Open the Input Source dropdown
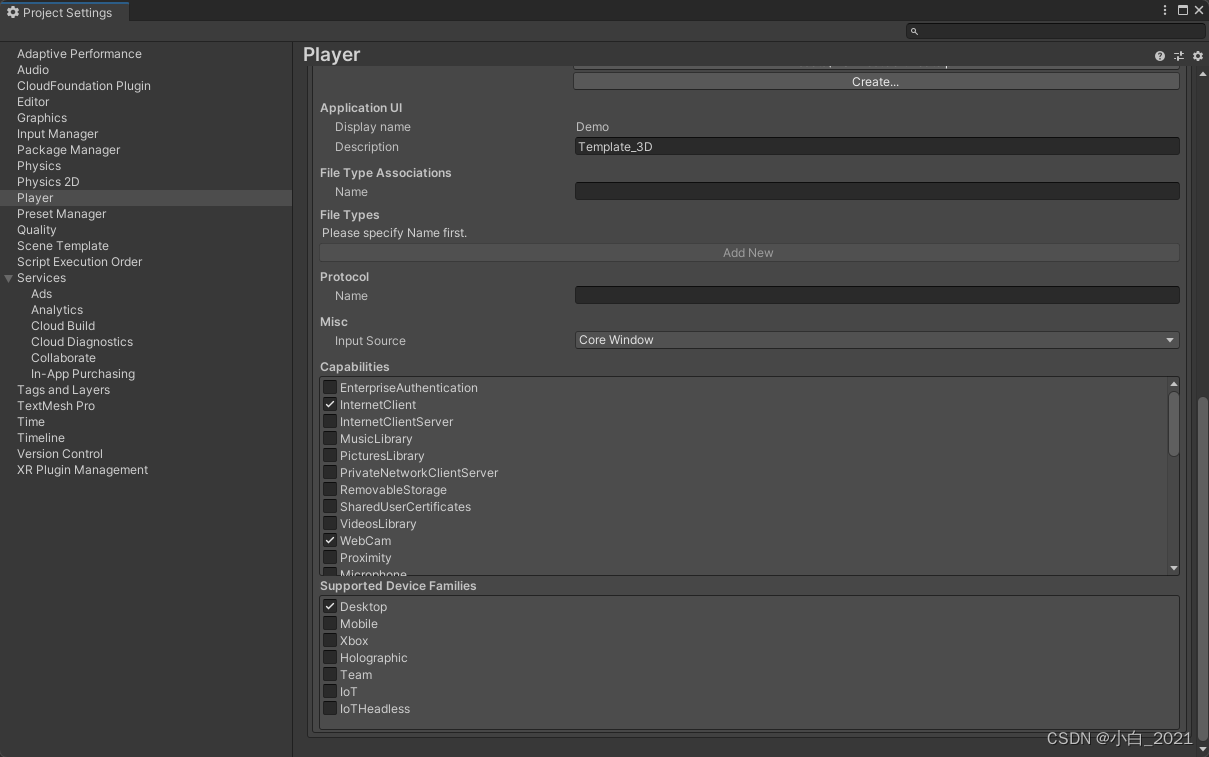 pyautogui.click(x=875, y=339)
